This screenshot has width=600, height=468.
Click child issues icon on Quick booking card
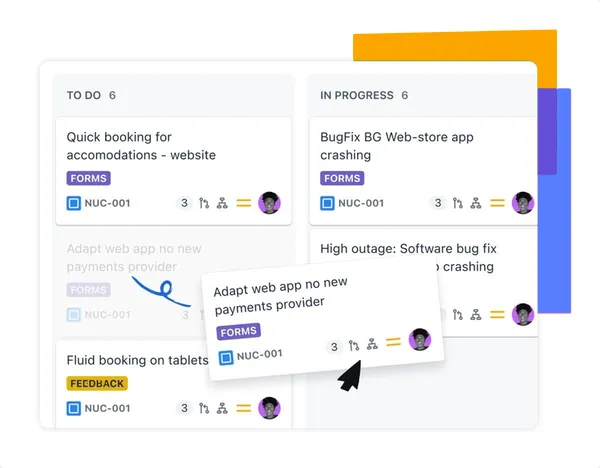point(223,203)
